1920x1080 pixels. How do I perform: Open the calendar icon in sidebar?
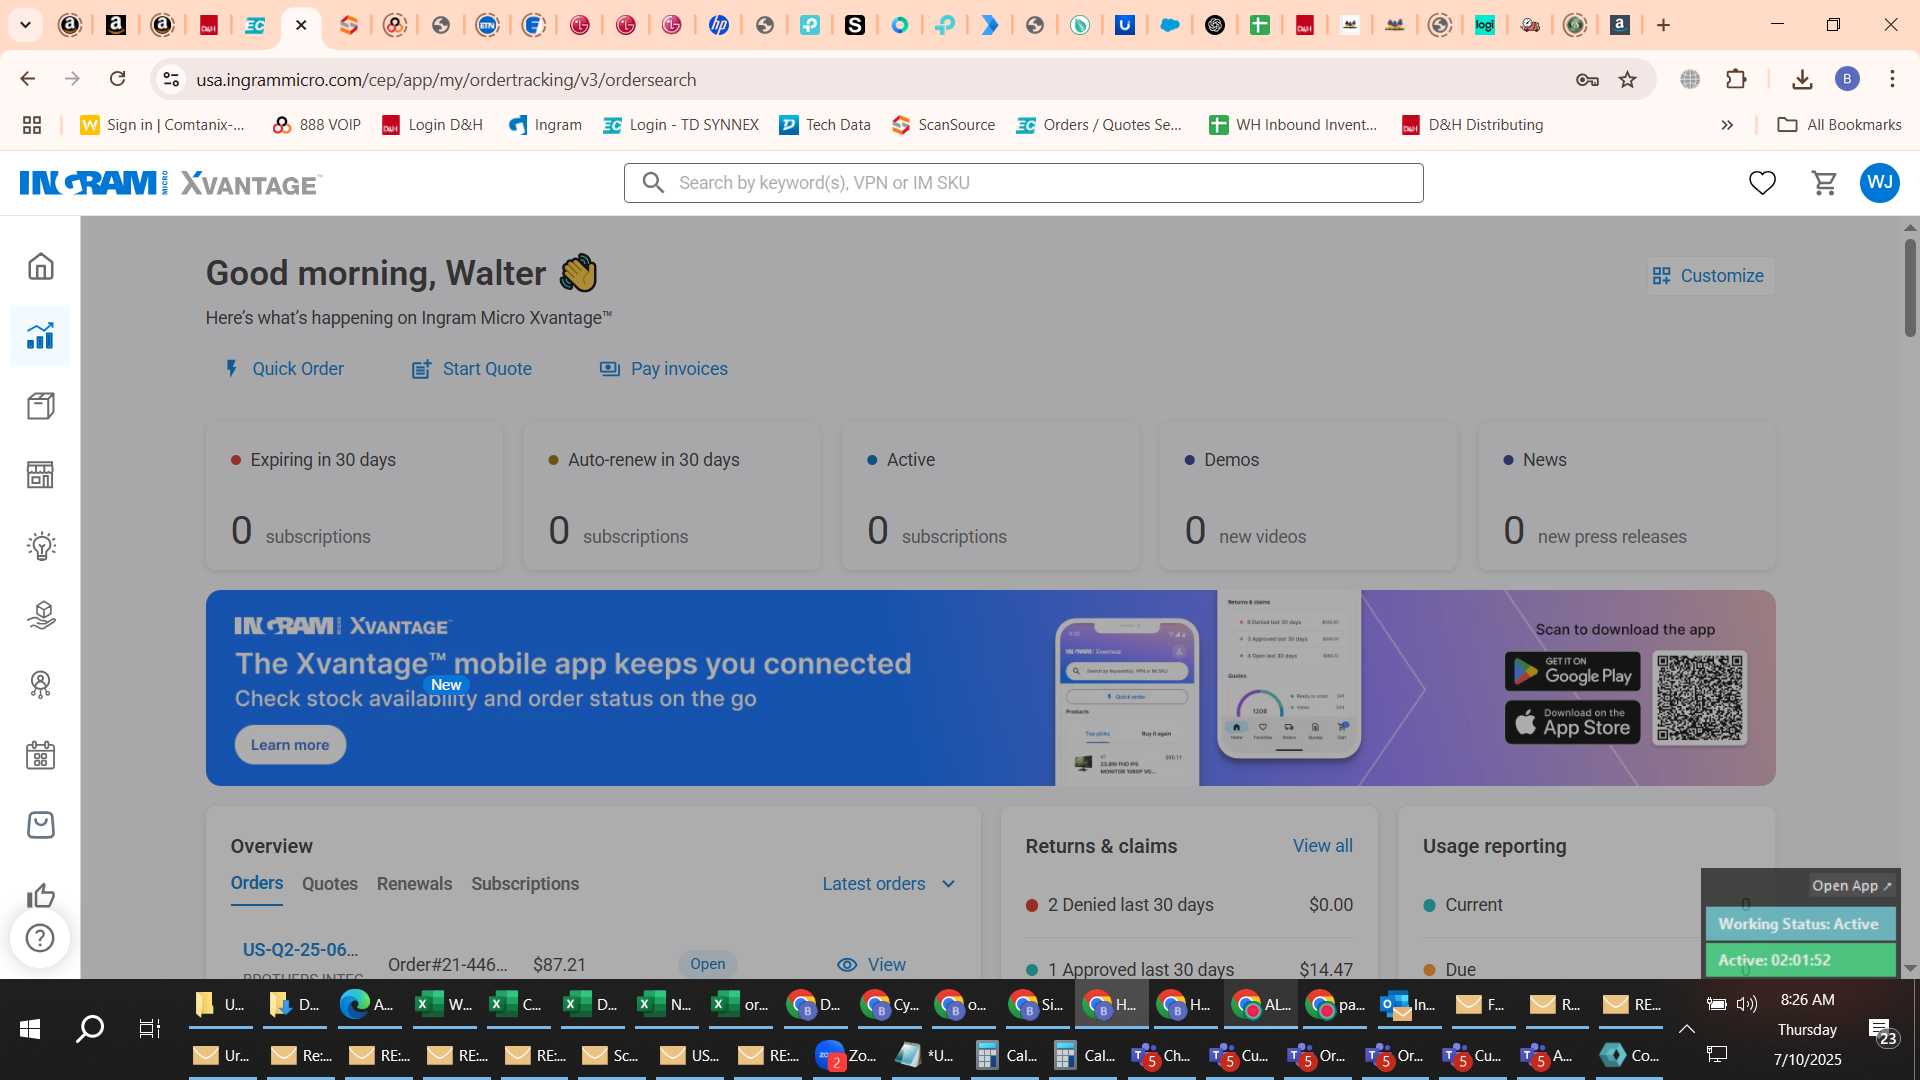click(x=40, y=755)
